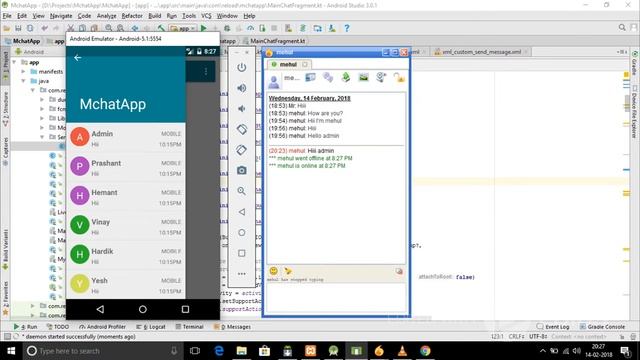Image resolution: width=640 pixels, height=360 pixels.
Task: Open the Terminal tool window
Action: [x=189, y=327]
